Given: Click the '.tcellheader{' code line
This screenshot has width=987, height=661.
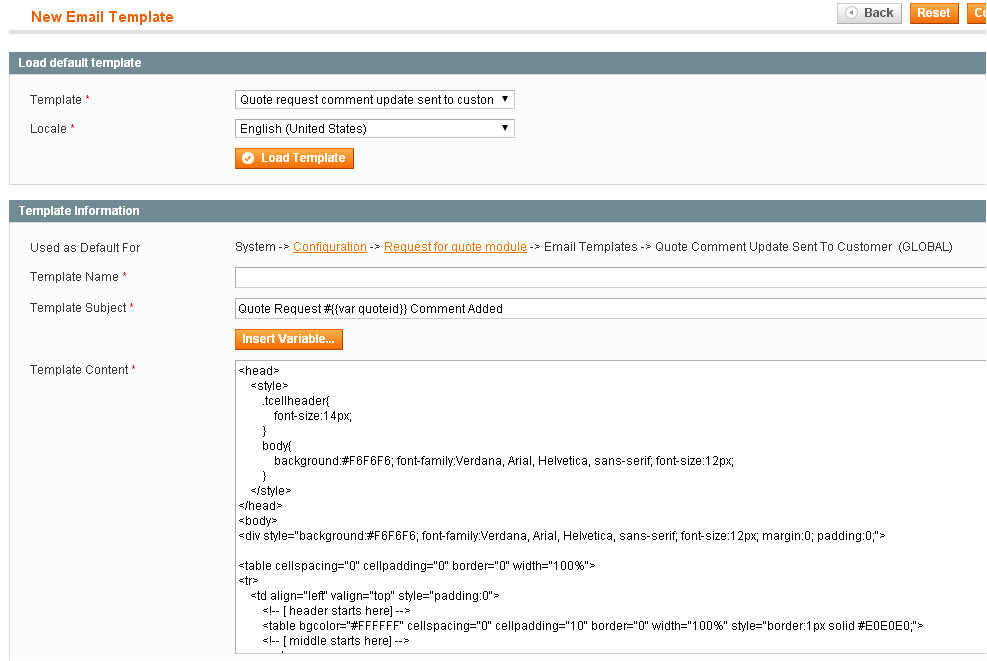Looking at the screenshot, I should point(296,401).
